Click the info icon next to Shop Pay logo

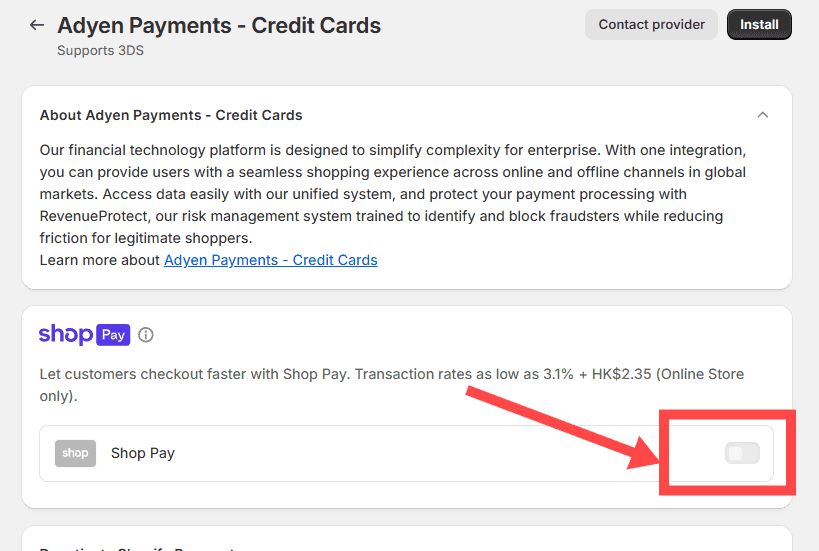click(146, 335)
